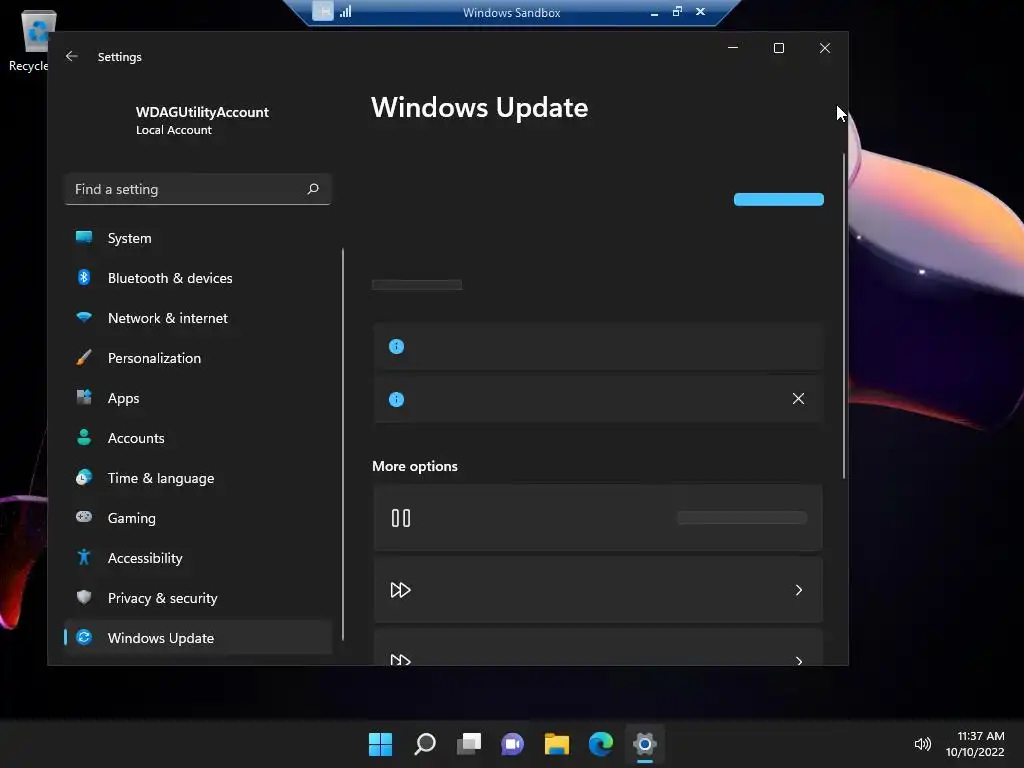
Task: Click the Bluetooth icon in the sidebar
Action: pyautogui.click(x=84, y=278)
